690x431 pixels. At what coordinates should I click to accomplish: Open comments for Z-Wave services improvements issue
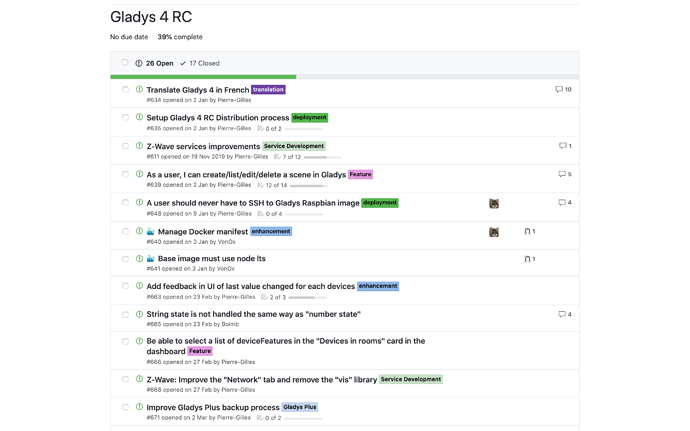click(x=562, y=146)
